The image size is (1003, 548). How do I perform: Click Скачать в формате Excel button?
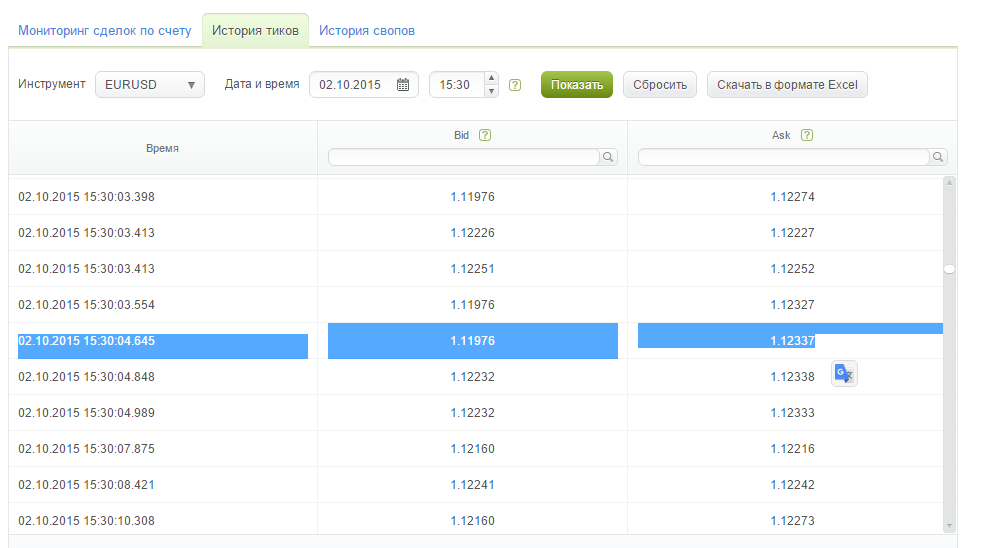tap(787, 84)
